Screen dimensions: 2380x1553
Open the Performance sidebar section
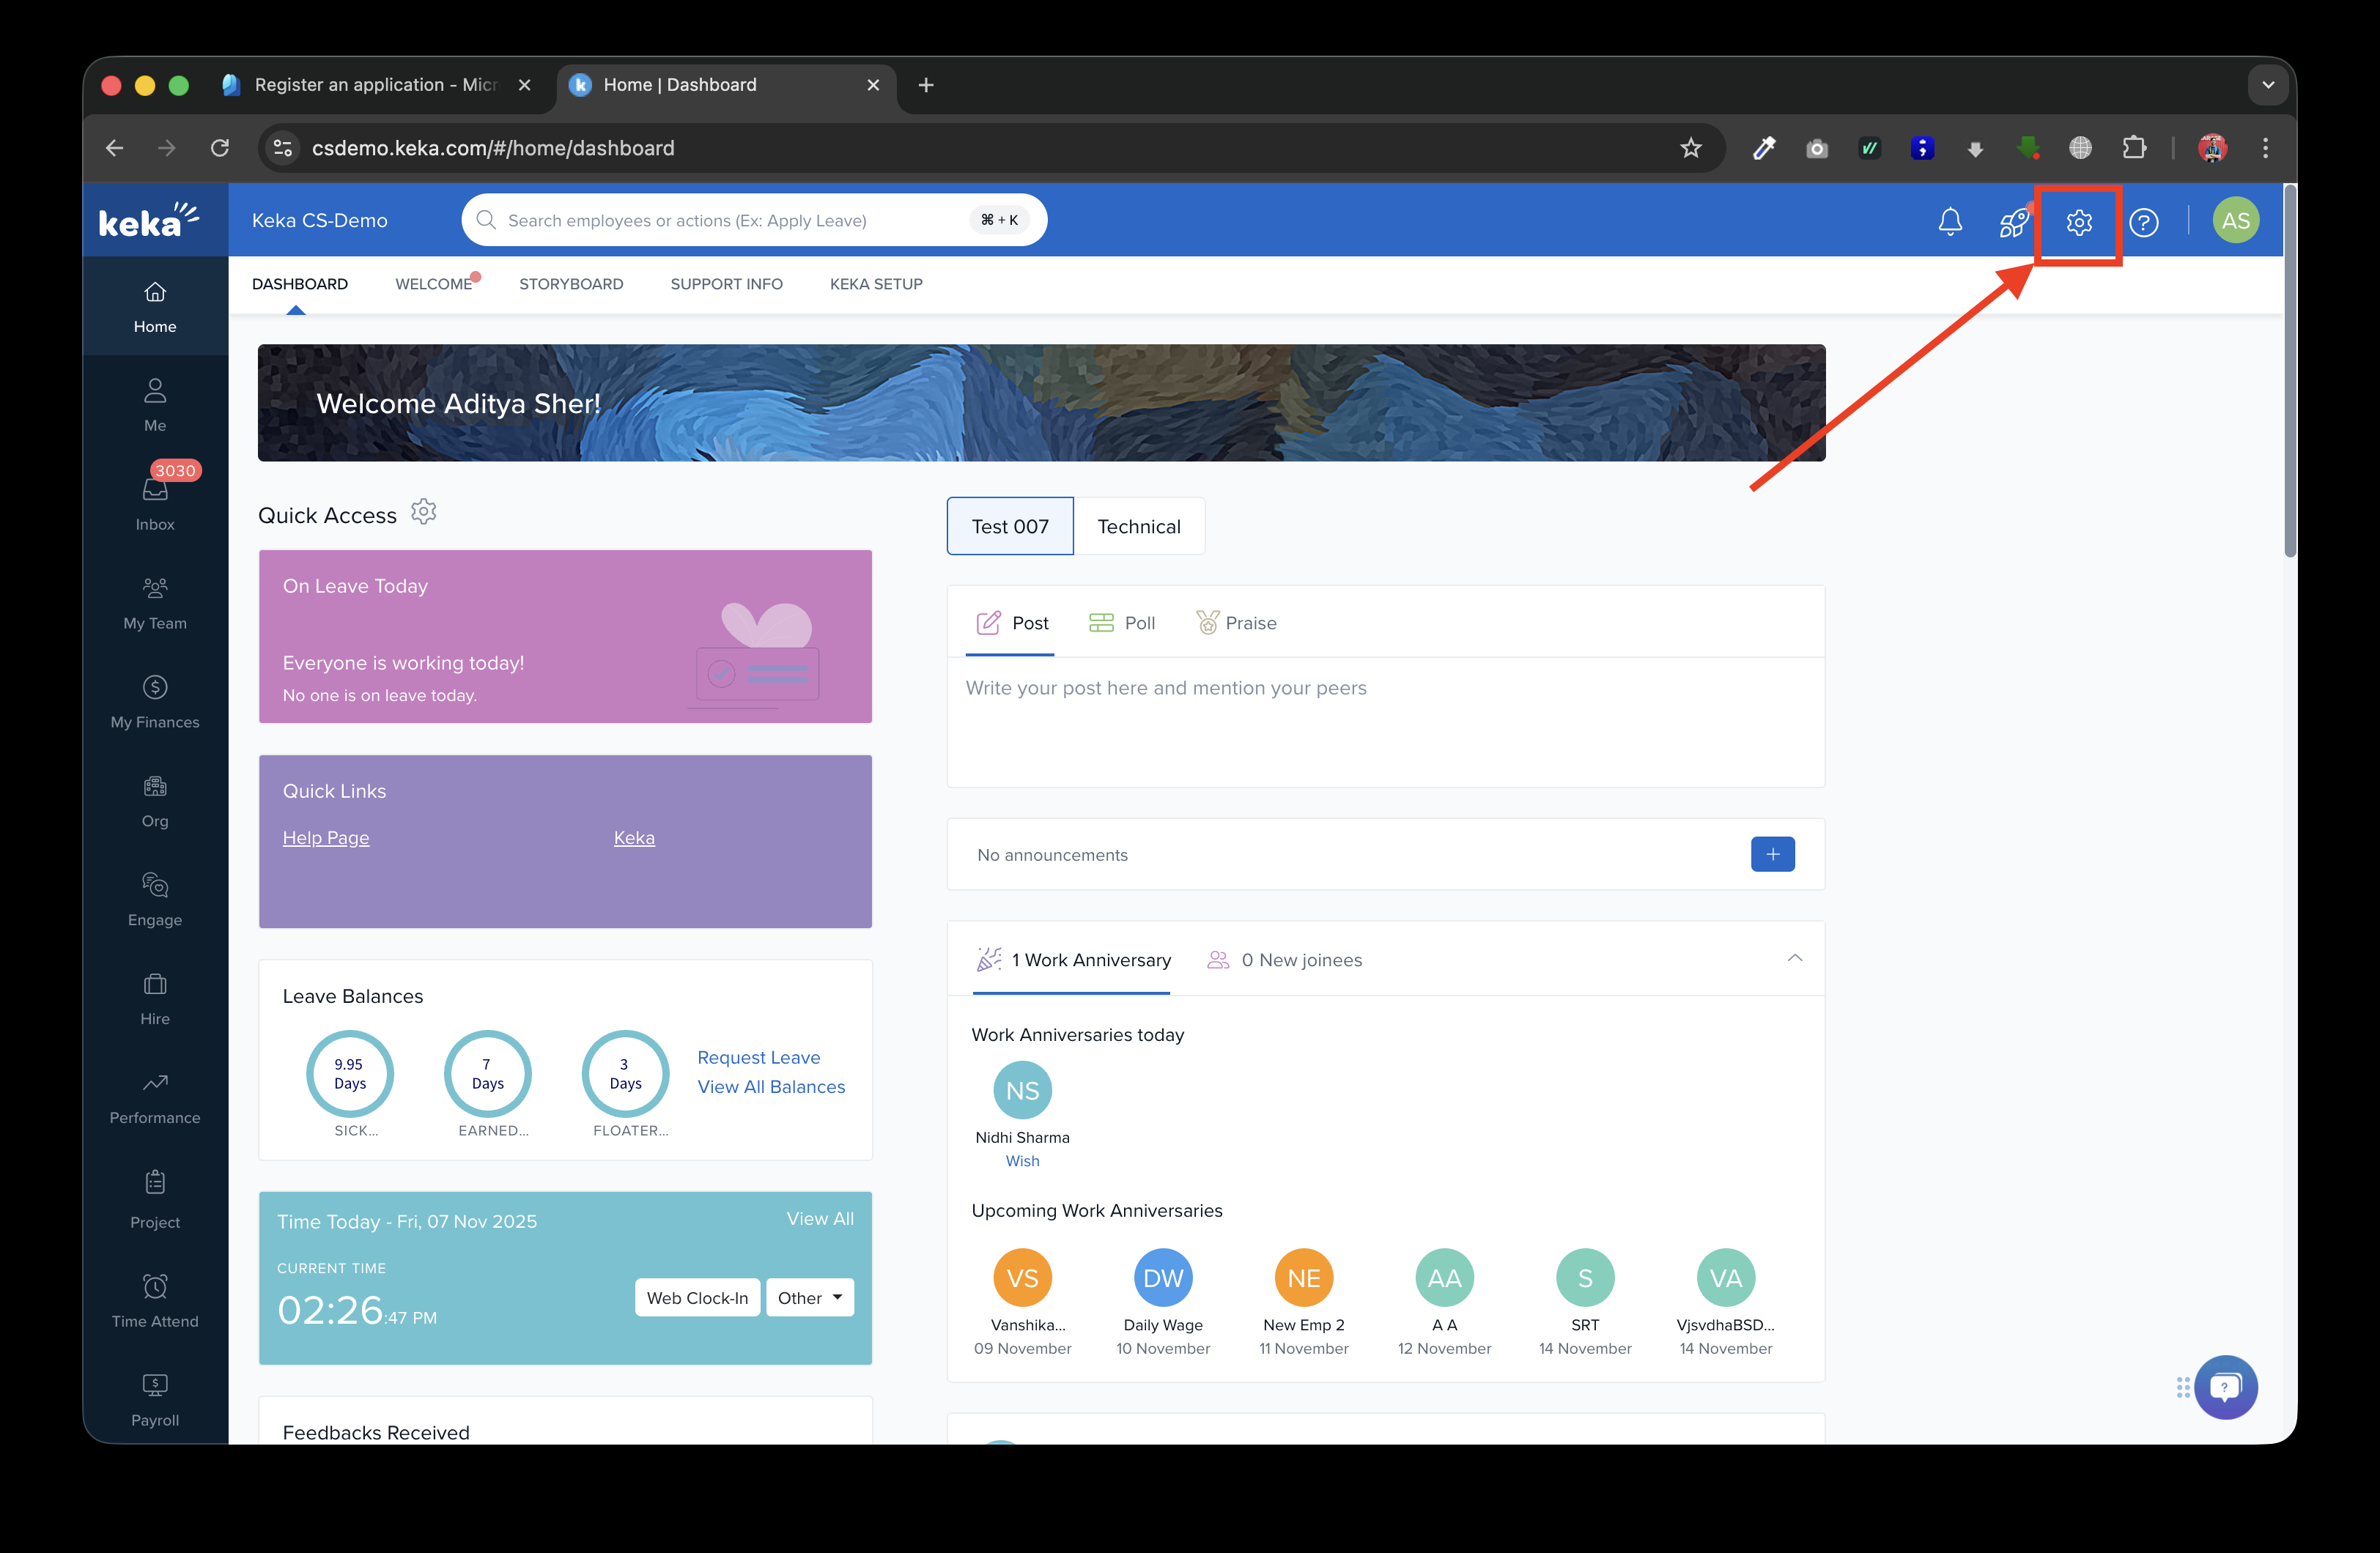pyautogui.click(x=155, y=1096)
